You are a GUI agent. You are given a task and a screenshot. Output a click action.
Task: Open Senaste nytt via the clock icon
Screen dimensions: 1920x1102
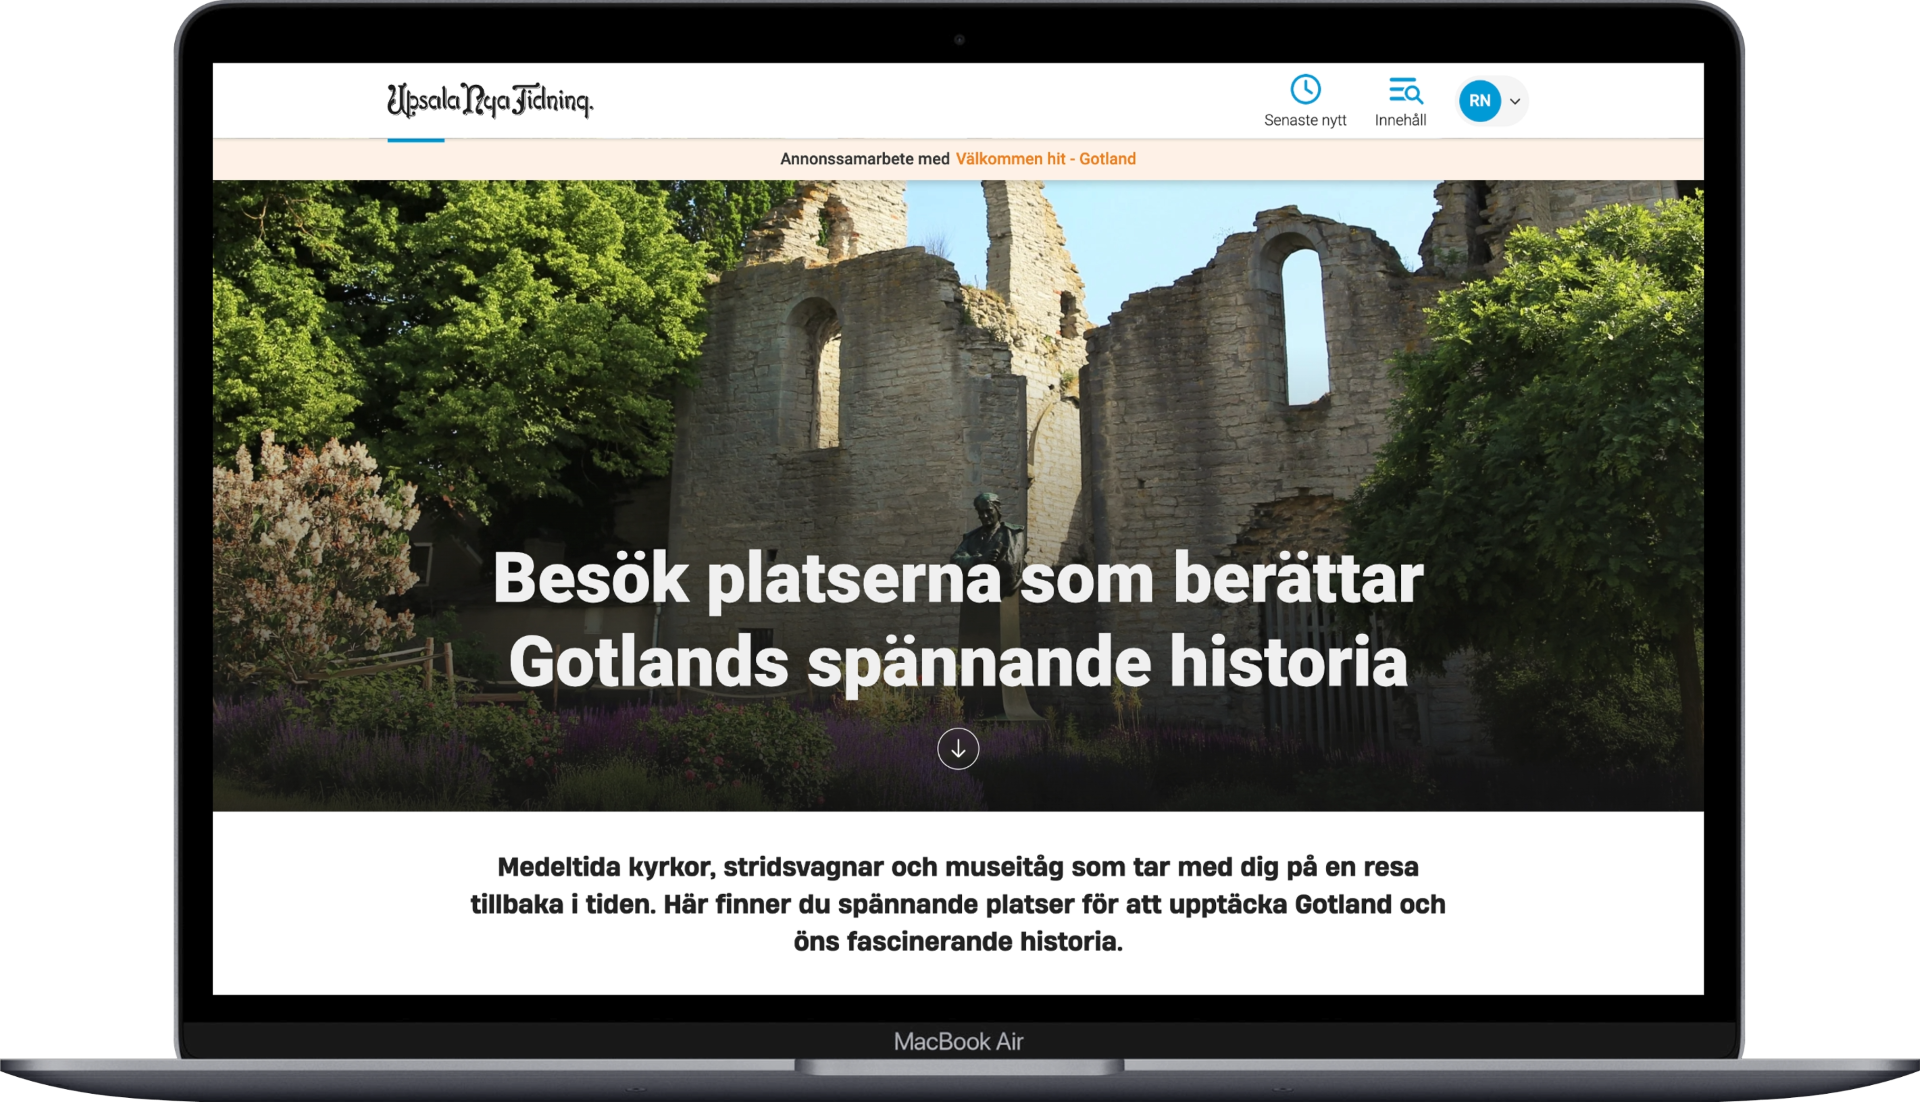[x=1305, y=89]
